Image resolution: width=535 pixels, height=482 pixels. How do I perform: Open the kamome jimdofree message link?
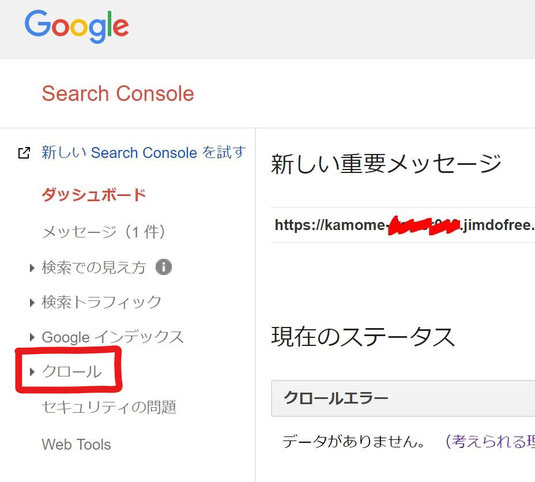tap(405, 225)
